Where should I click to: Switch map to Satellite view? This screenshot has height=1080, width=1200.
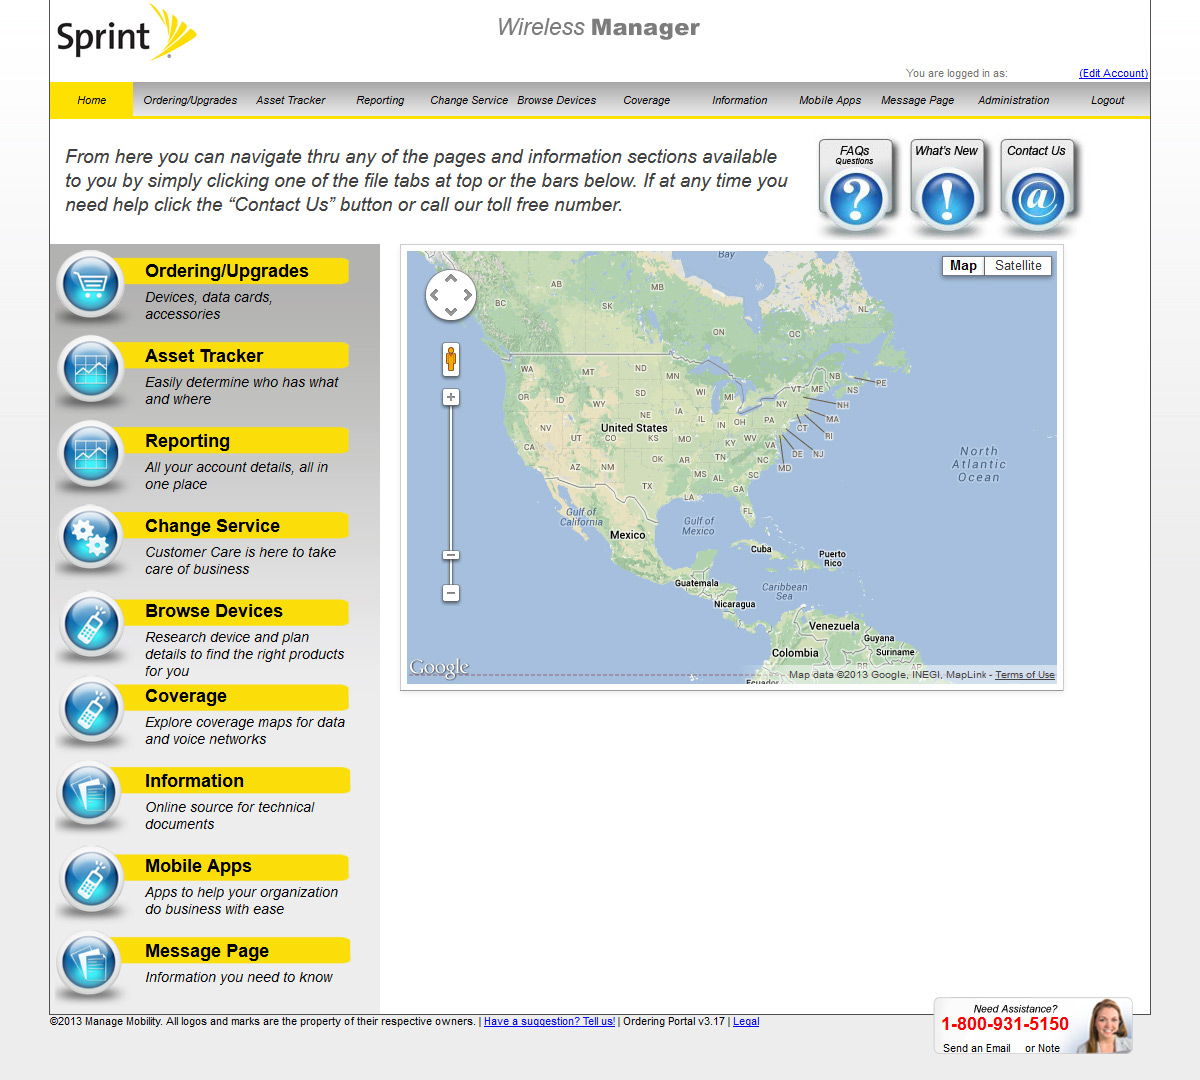[x=1018, y=266]
